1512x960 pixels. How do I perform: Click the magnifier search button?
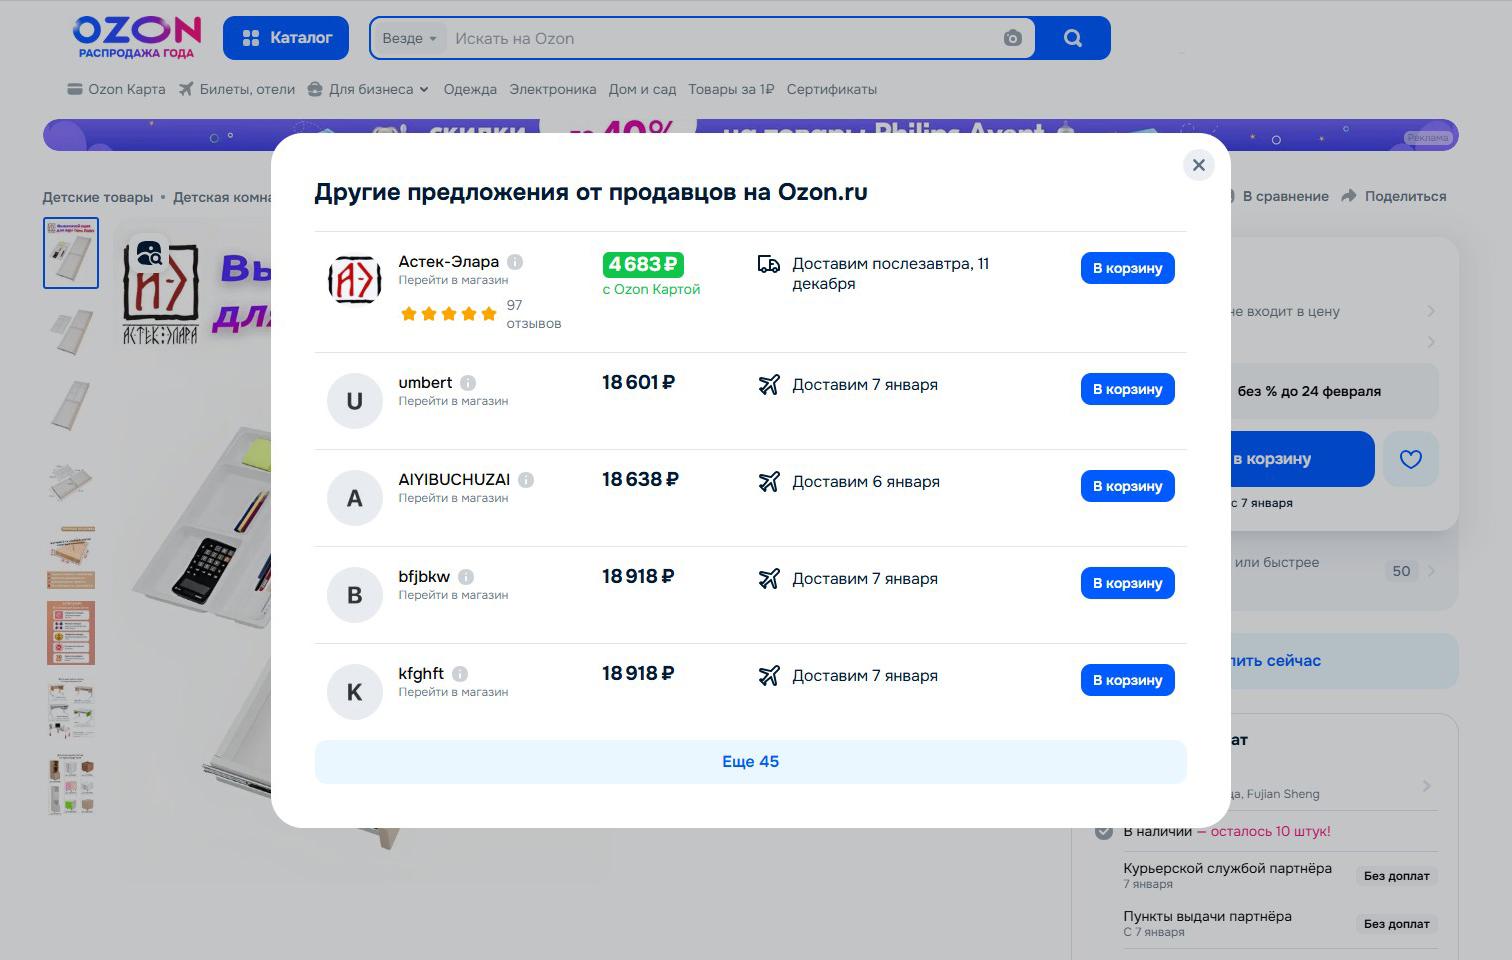pos(1073,38)
